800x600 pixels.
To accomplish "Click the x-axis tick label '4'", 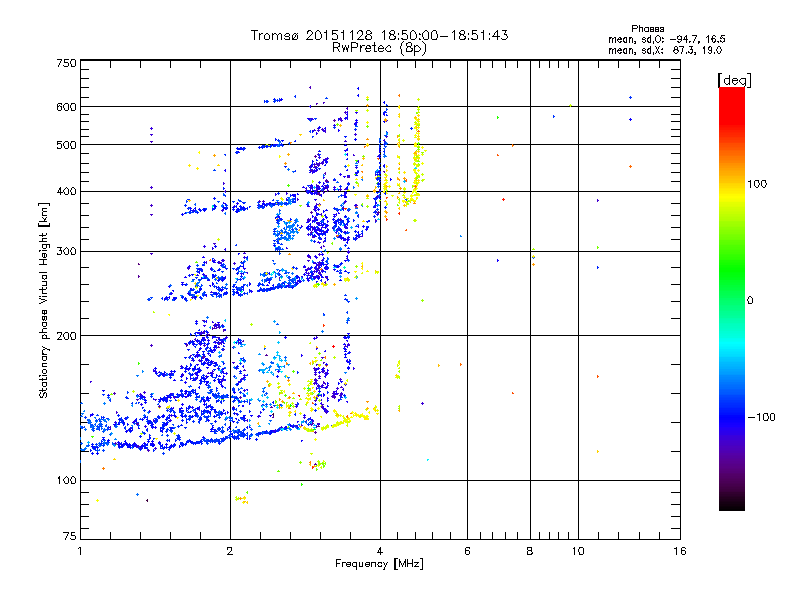I will click(380, 551).
